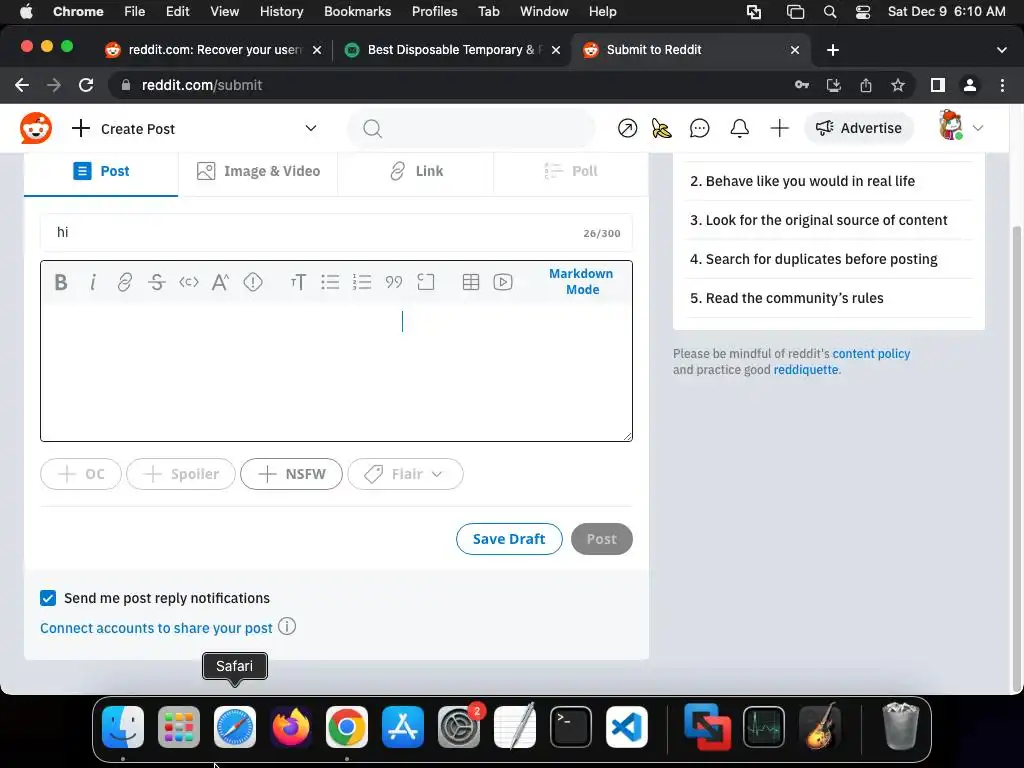
Task: Switch to Image & Video tab
Action: (258, 172)
